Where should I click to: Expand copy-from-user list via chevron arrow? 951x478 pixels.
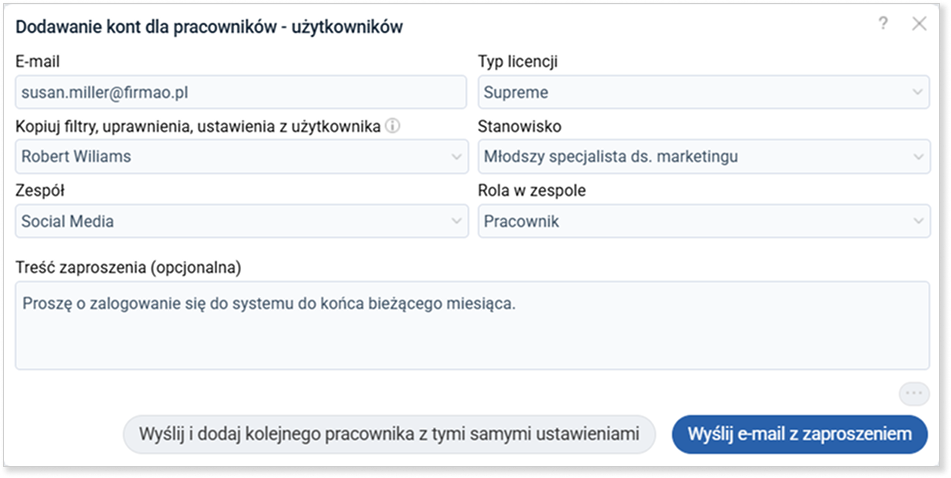(457, 157)
